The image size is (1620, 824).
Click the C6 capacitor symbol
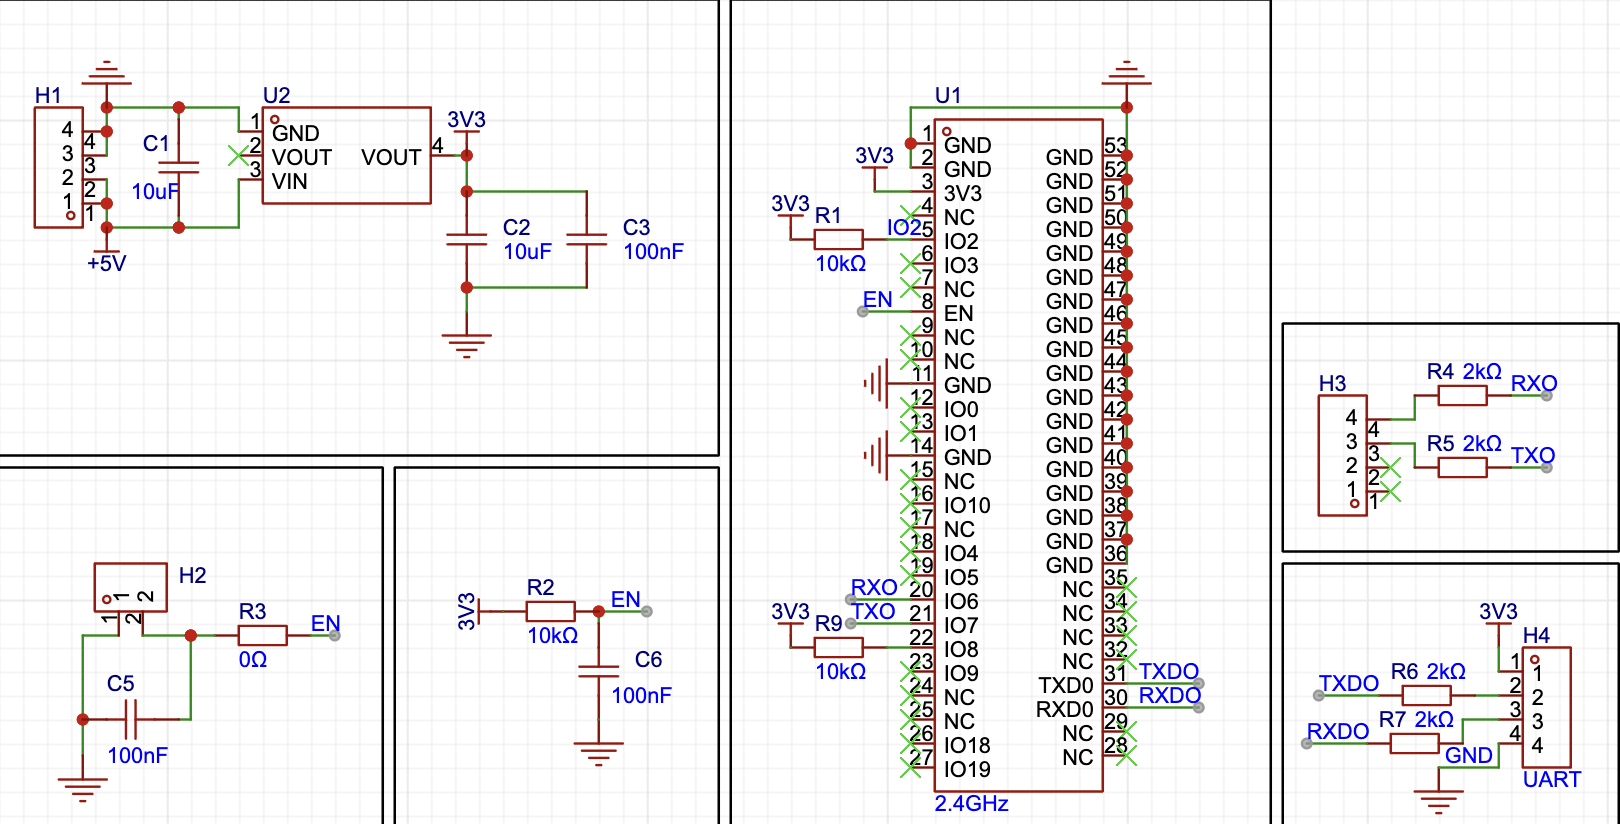(x=599, y=671)
